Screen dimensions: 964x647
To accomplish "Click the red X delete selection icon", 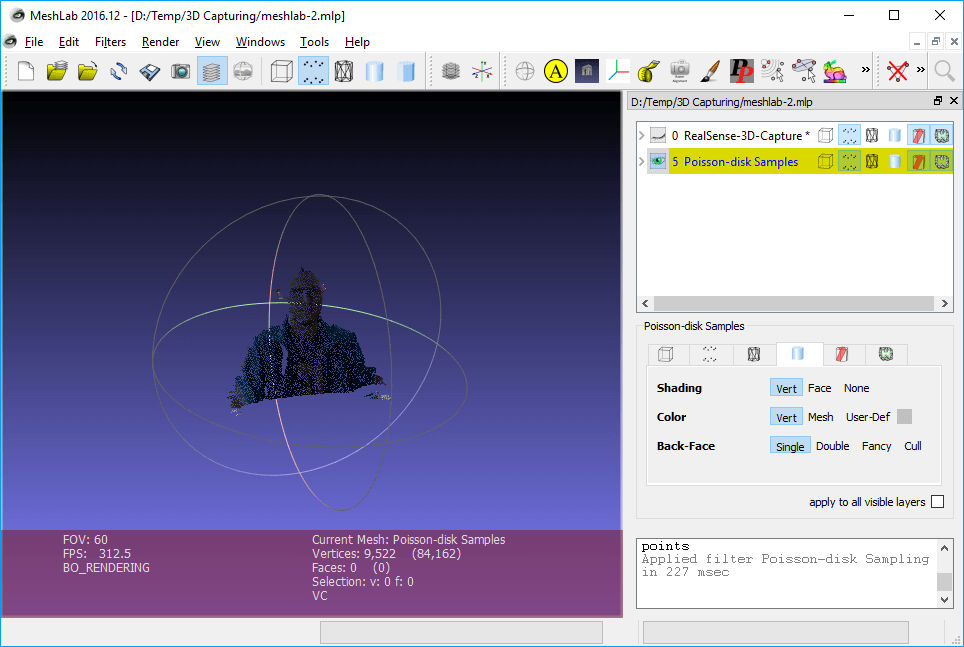I will pos(898,71).
